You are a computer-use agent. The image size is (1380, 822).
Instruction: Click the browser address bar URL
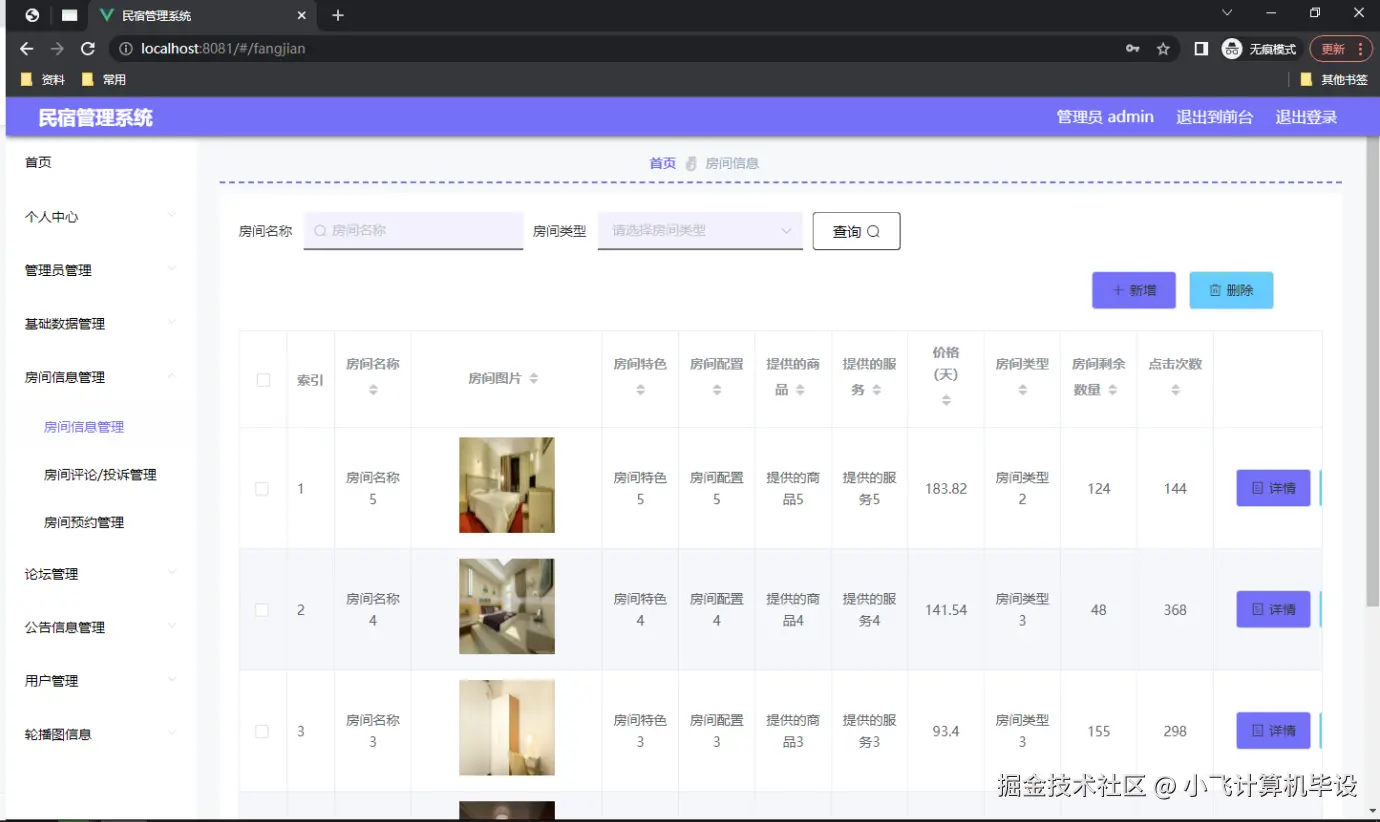[x=223, y=49]
